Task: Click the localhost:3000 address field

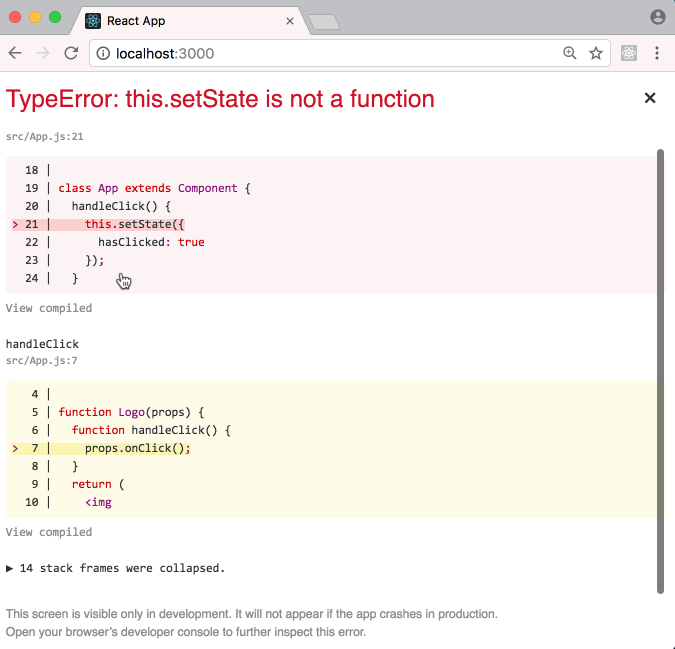Action: [x=350, y=53]
